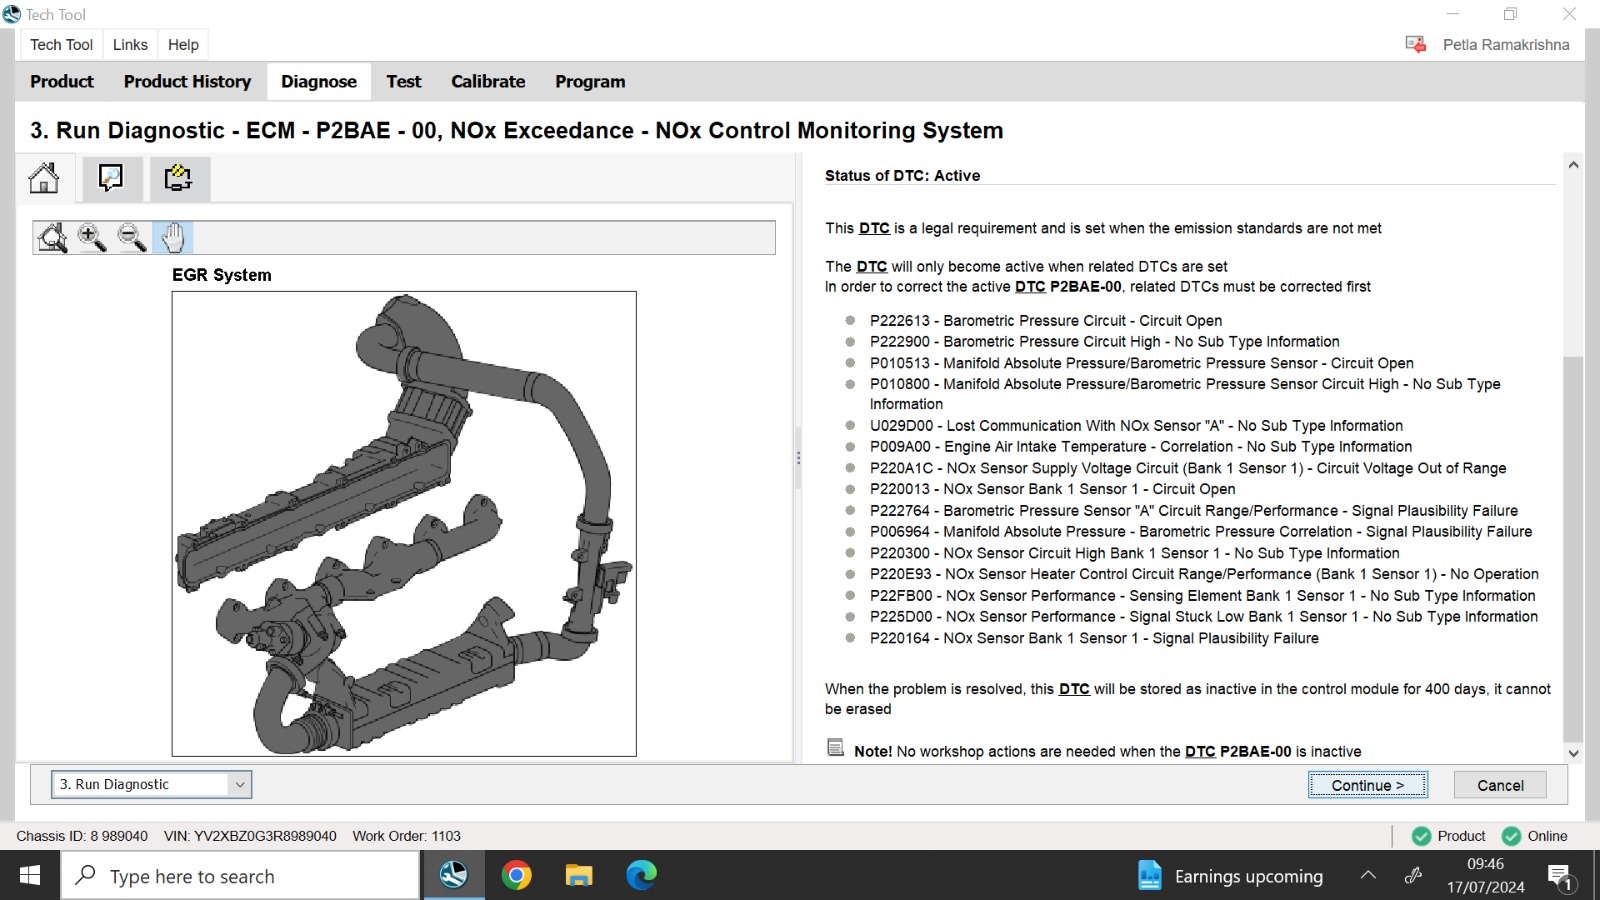Click the zoom out magnifier icon
1600x900 pixels.
pos(132,238)
